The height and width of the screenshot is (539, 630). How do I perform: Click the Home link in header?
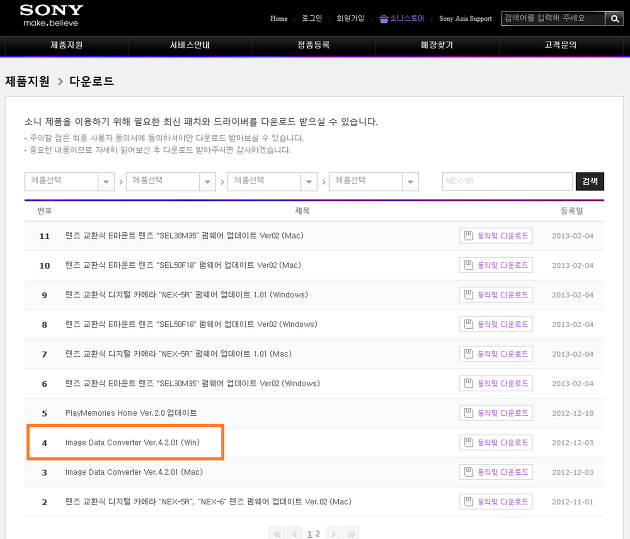click(279, 18)
